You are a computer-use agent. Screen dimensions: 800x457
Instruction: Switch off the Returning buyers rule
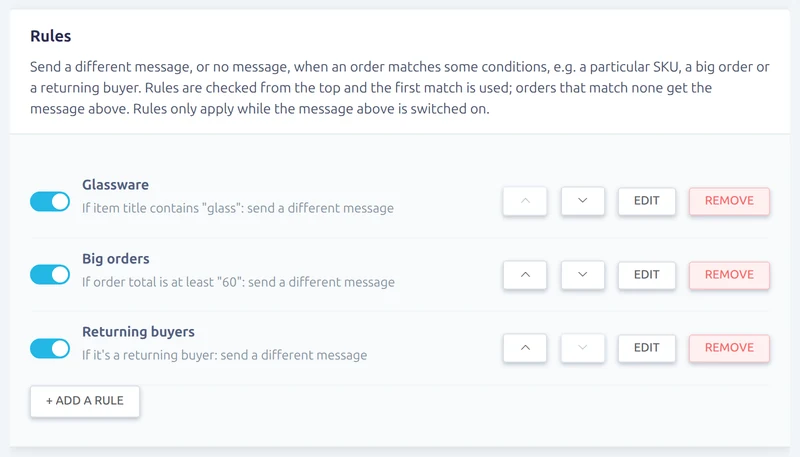(50, 349)
